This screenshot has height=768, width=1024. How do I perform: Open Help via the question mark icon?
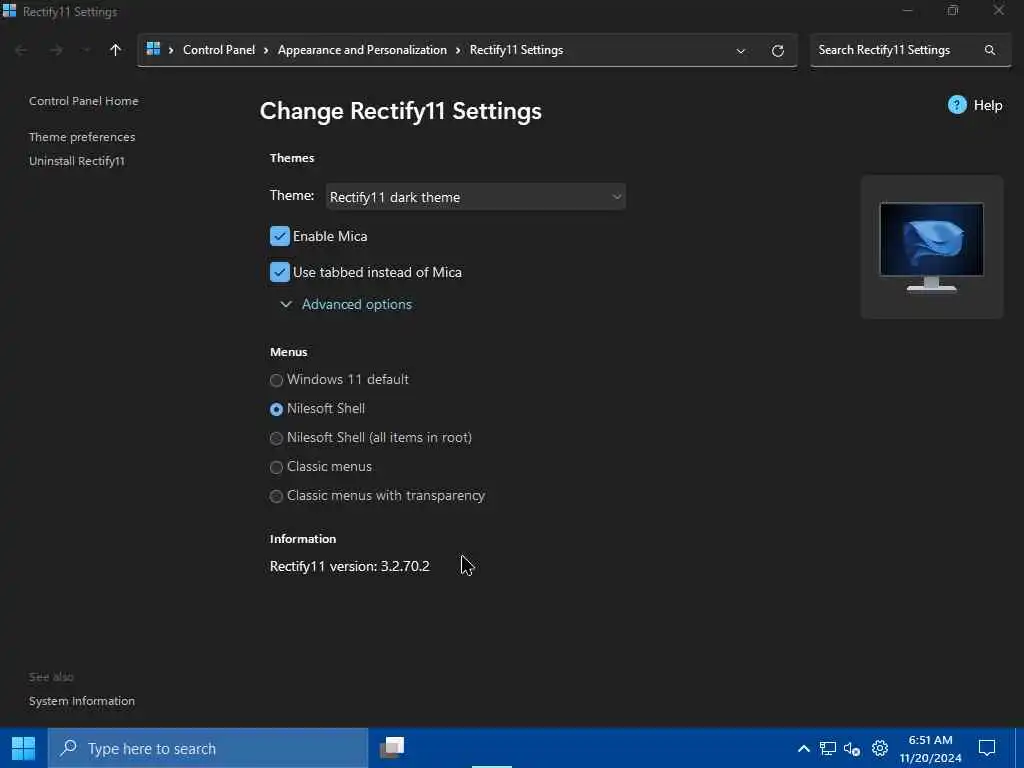[x=957, y=104]
